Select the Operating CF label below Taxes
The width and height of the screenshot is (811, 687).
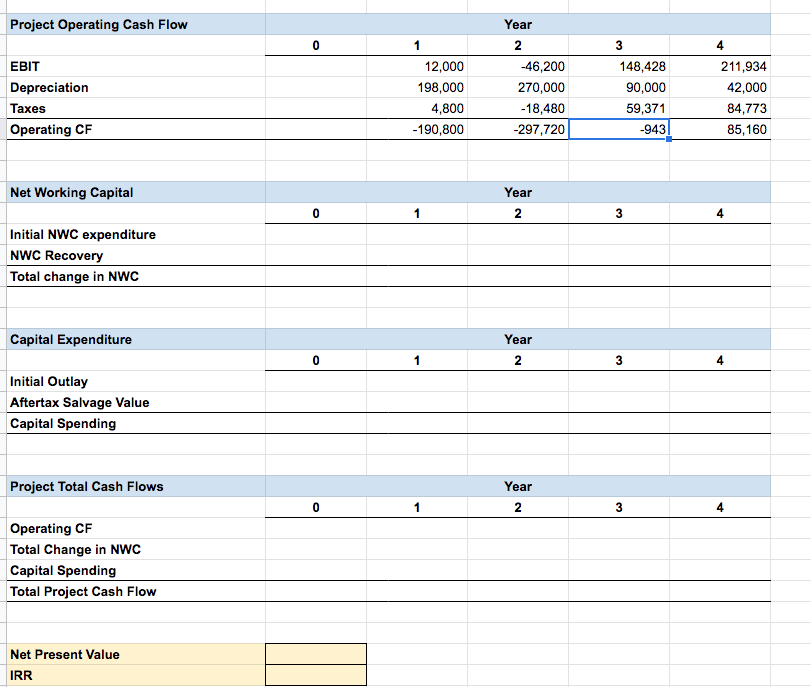click(51, 129)
